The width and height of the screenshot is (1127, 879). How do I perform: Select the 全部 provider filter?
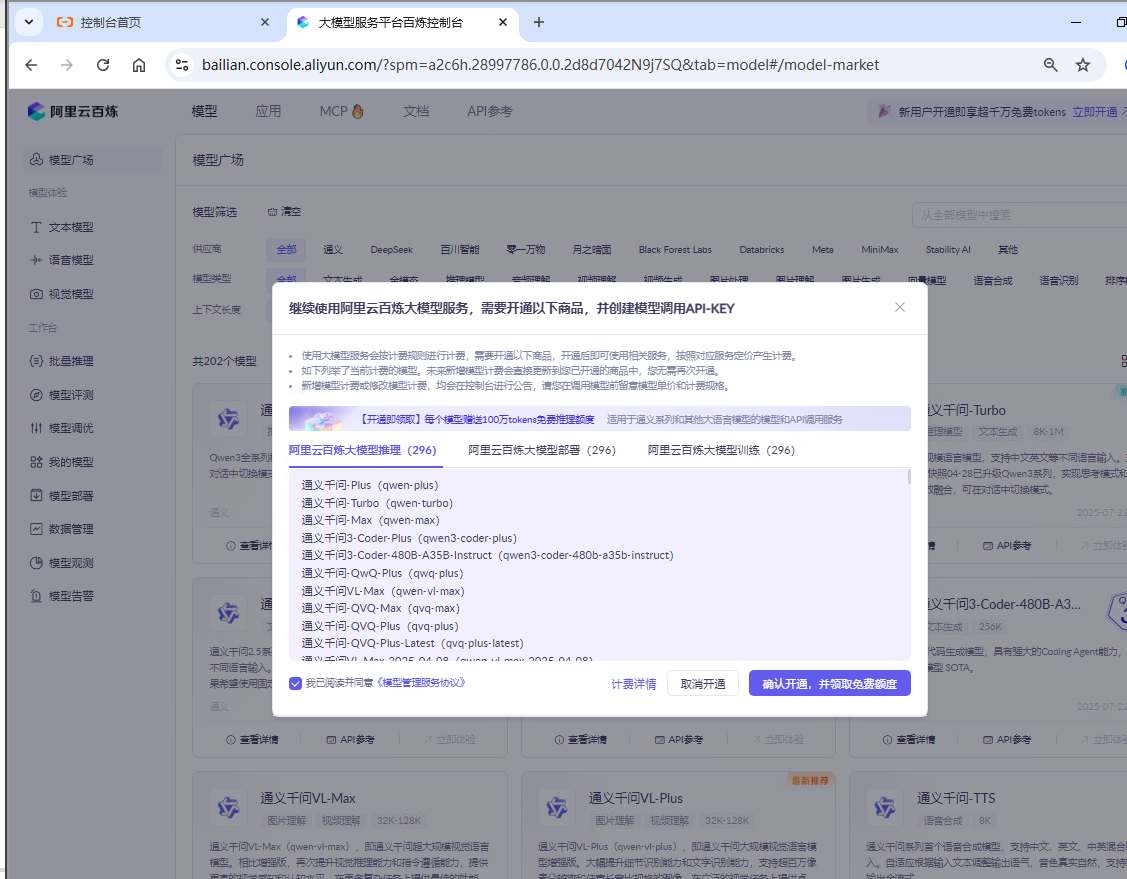[x=286, y=249]
